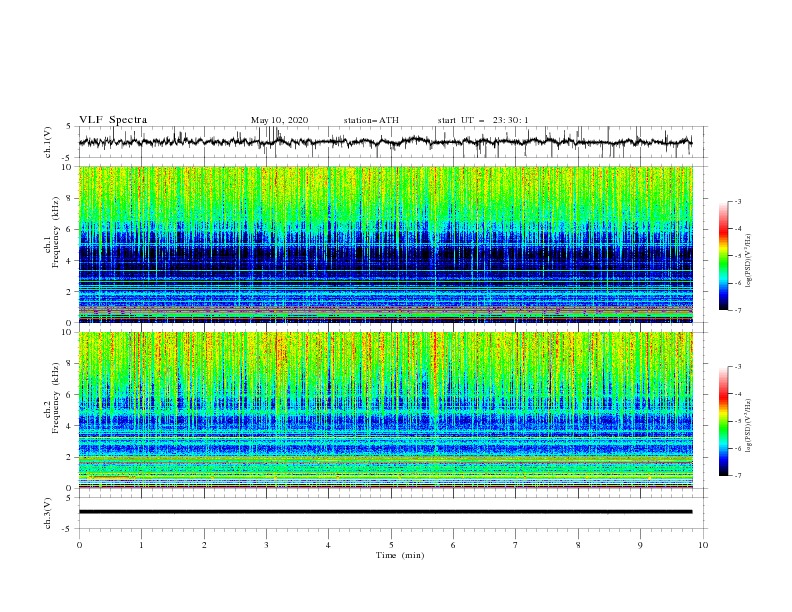Image resolution: width=792 pixels, height=612 pixels.
Task: Click time axis tick label "3"
Action: tap(266, 545)
